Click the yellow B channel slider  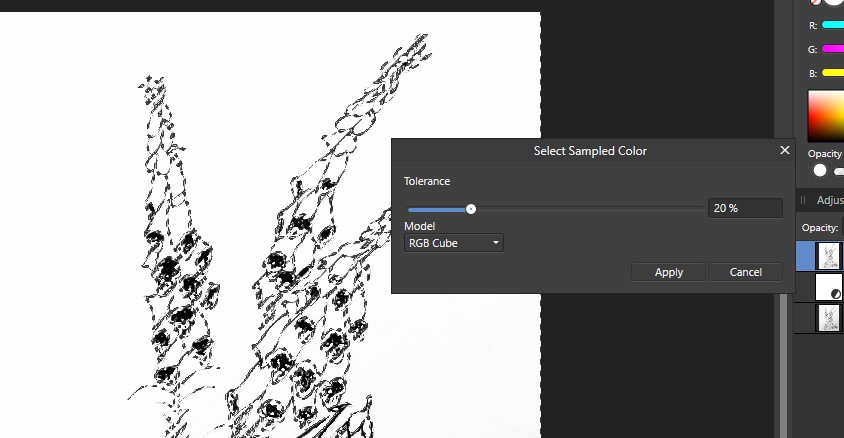833,73
